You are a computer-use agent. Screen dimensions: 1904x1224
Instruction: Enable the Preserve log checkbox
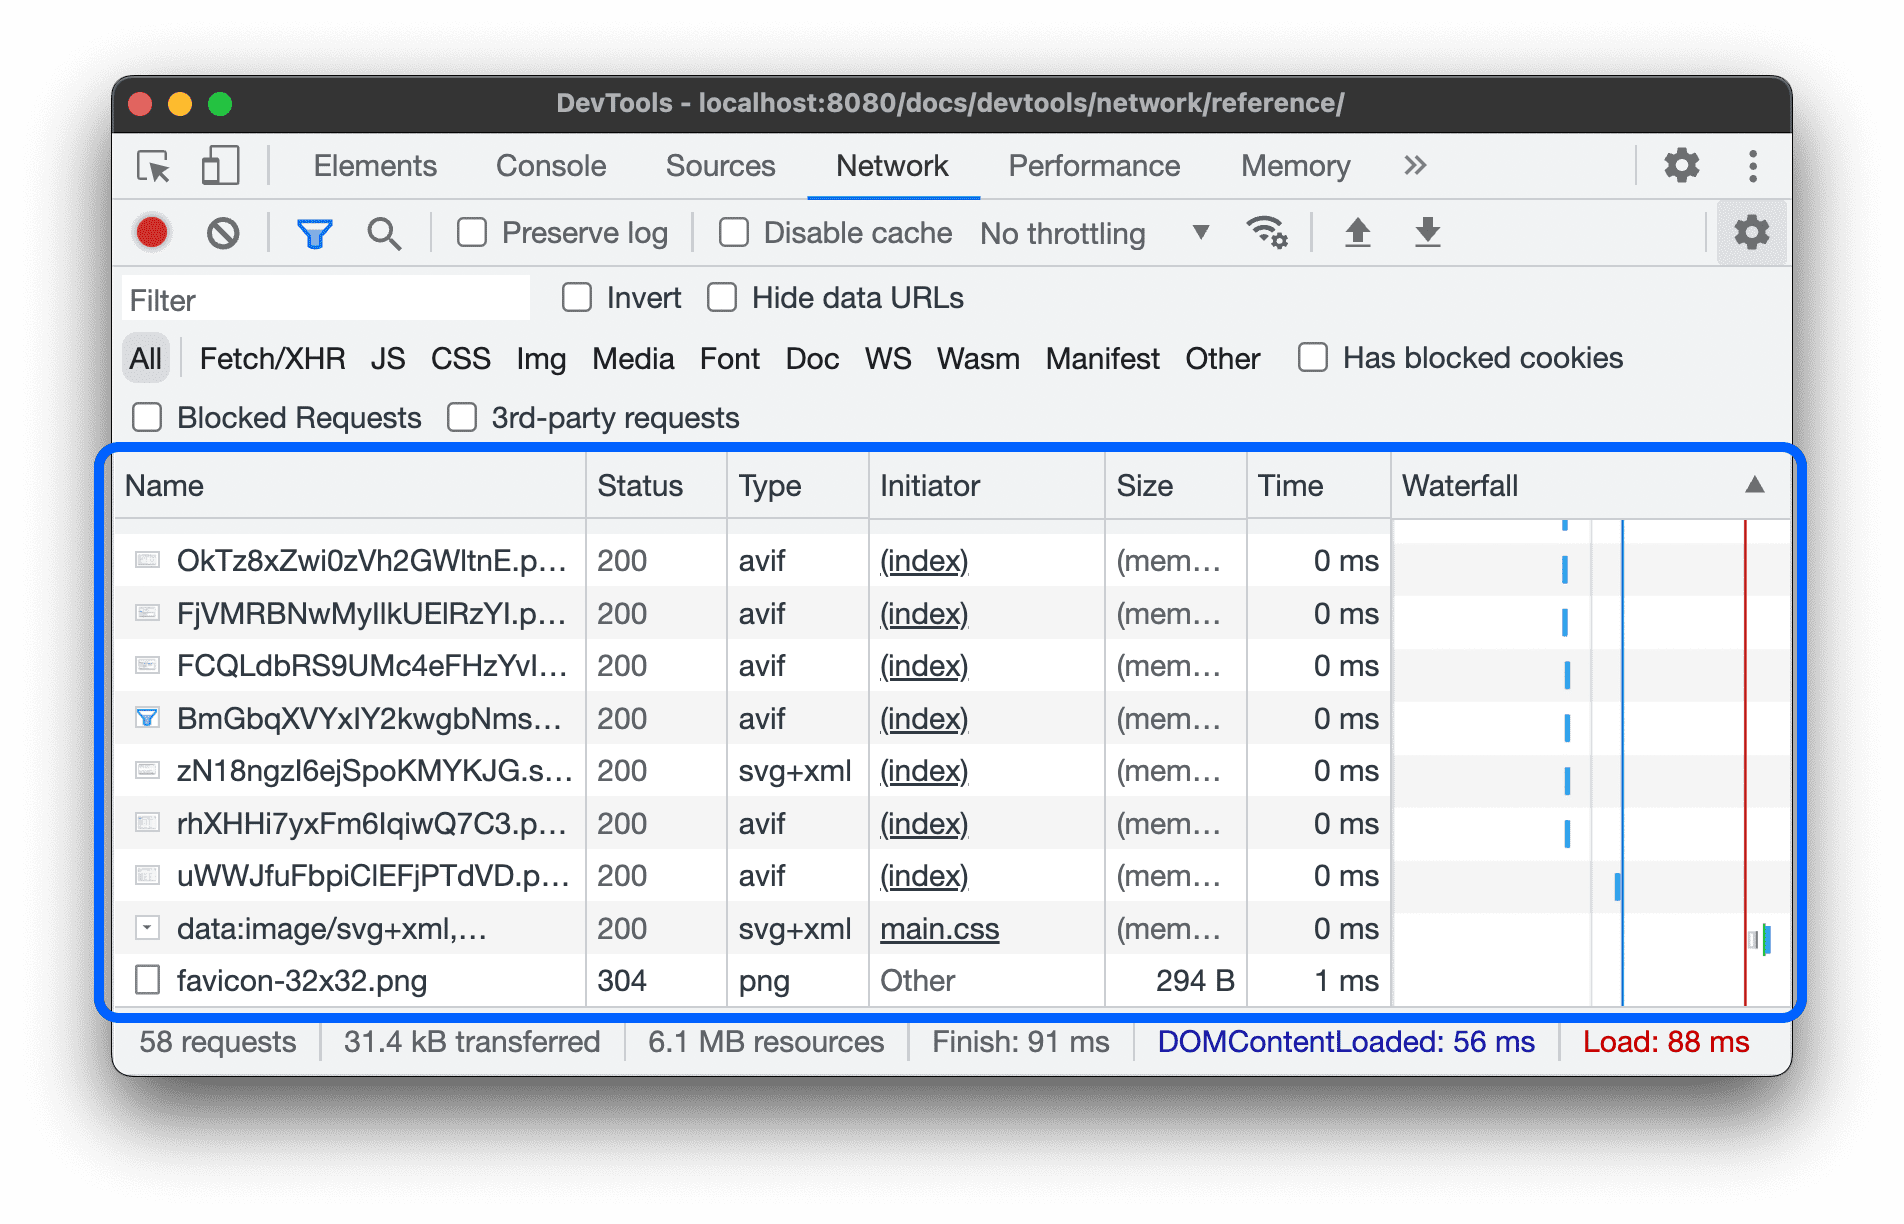coord(472,233)
